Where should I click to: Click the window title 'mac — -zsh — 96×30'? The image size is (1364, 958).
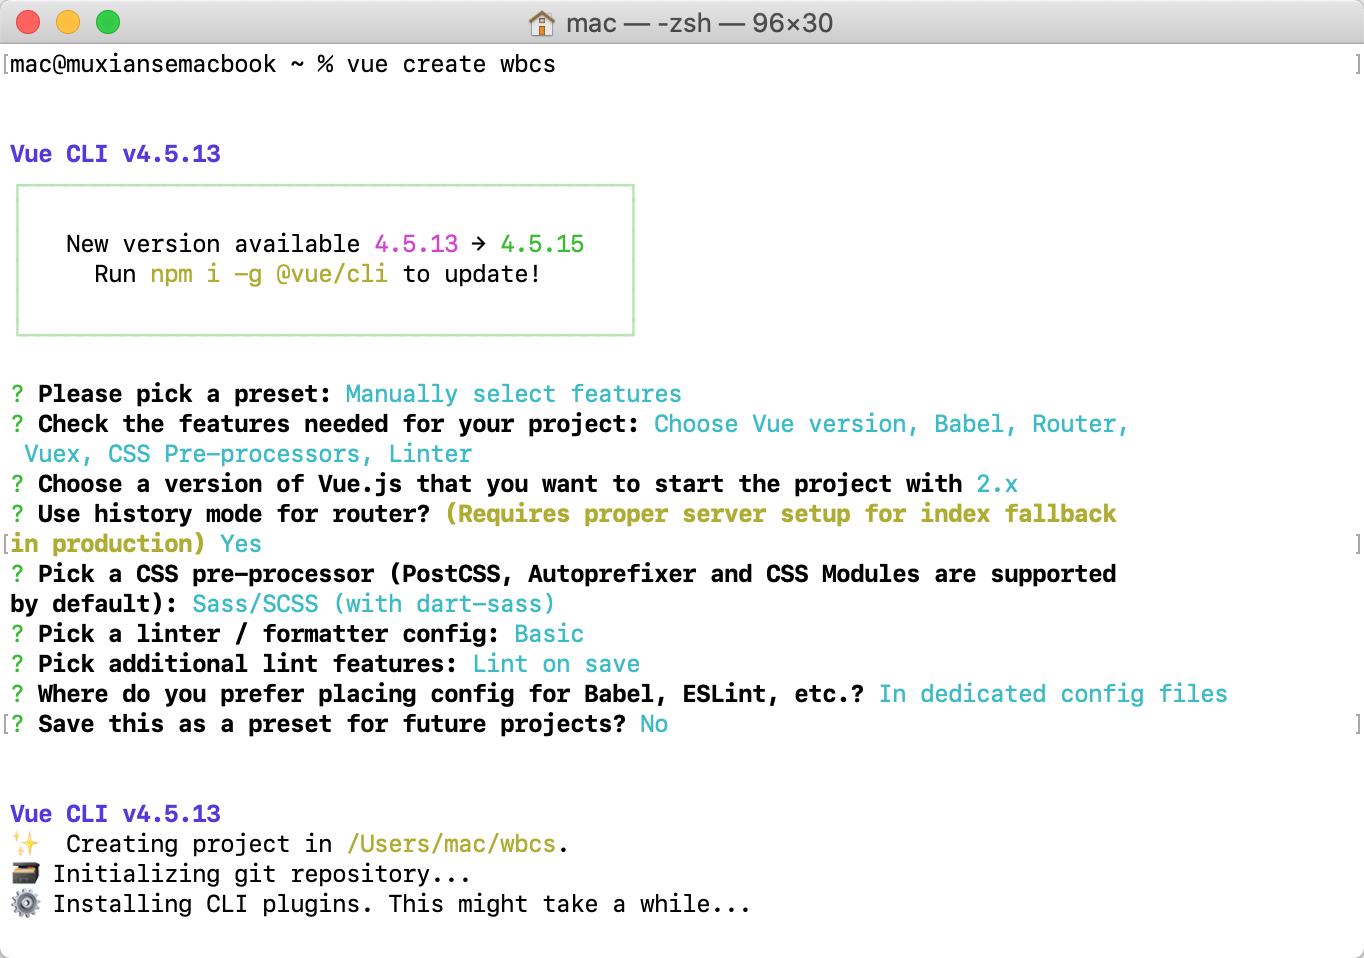tap(699, 23)
